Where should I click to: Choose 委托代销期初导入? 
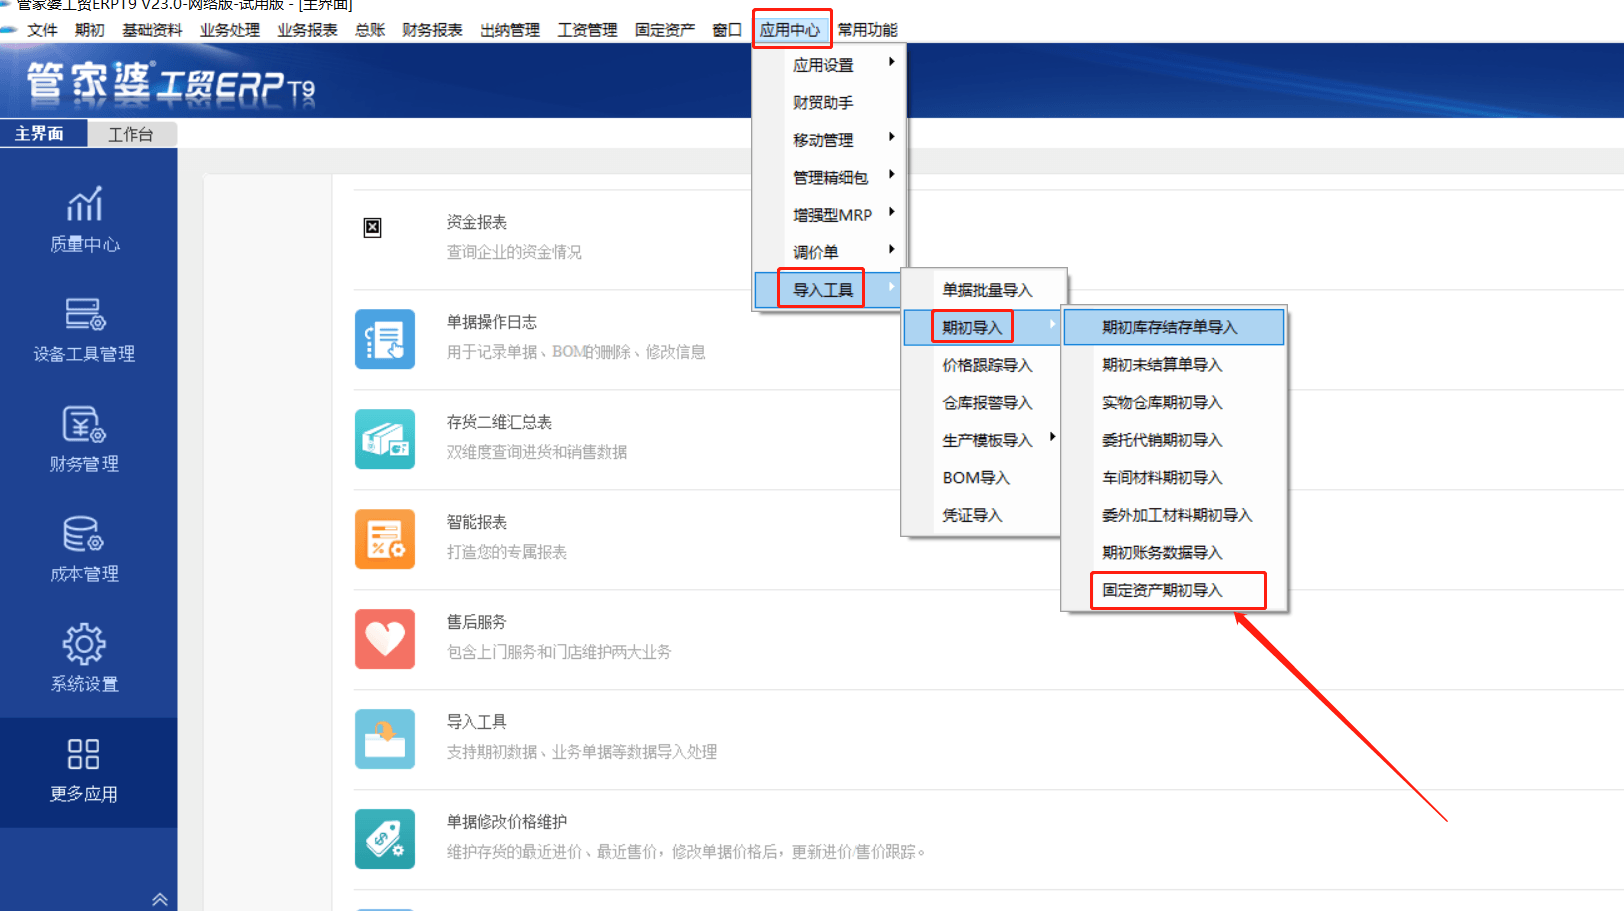1174,440
